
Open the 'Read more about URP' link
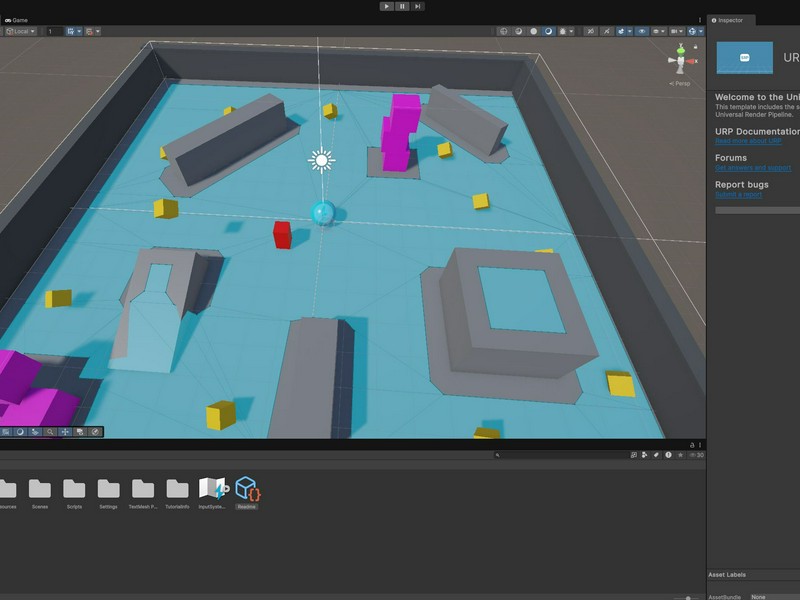748,141
